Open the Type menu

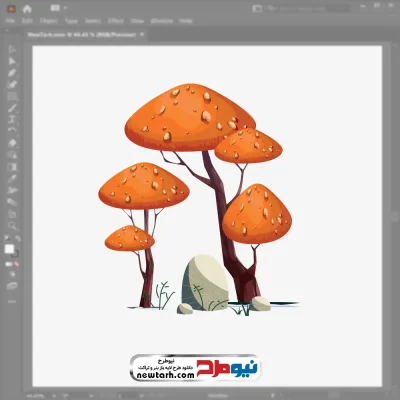[x=71, y=21]
